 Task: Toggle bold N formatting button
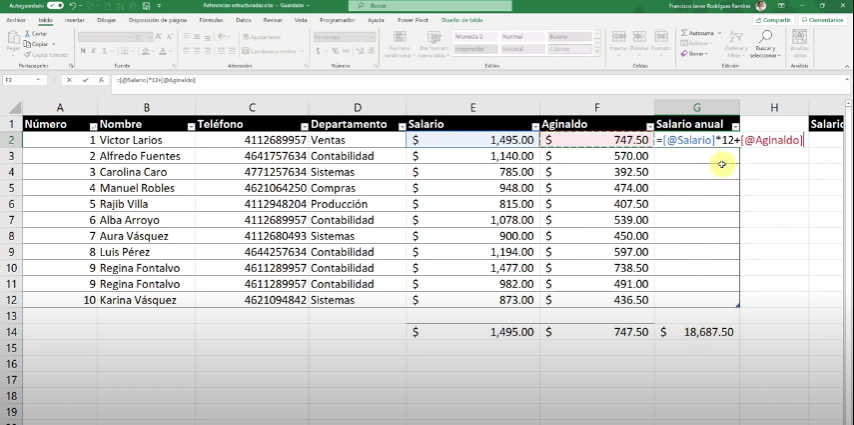coord(83,51)
